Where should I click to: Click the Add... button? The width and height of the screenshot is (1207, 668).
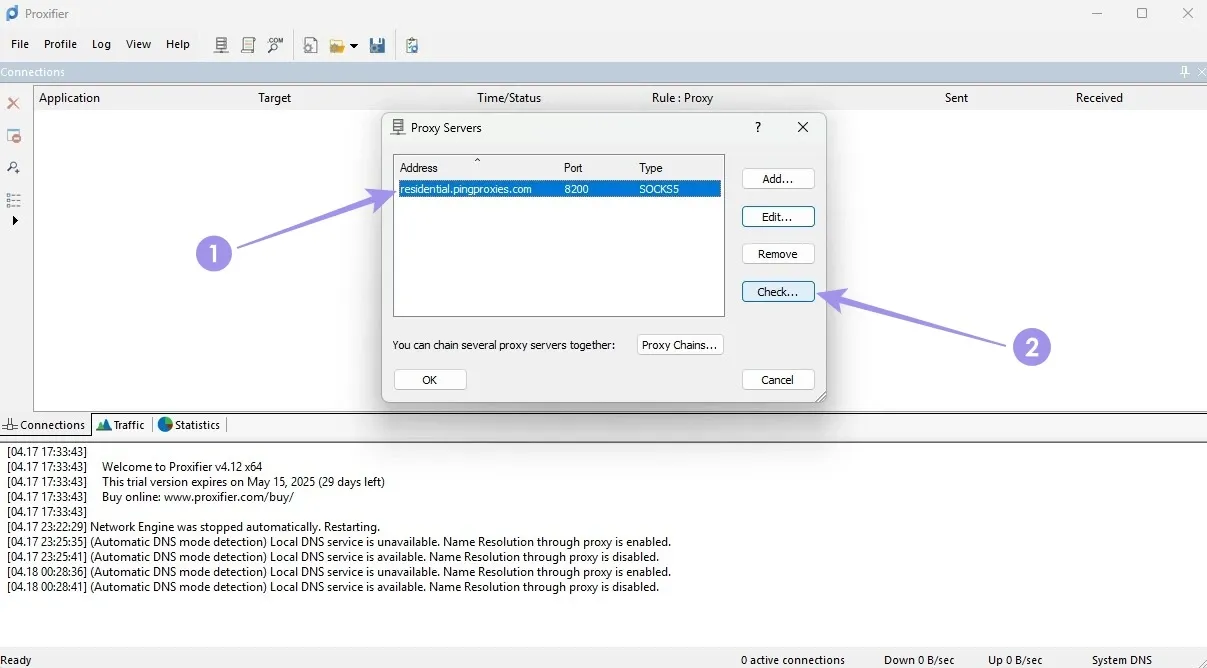778,179
